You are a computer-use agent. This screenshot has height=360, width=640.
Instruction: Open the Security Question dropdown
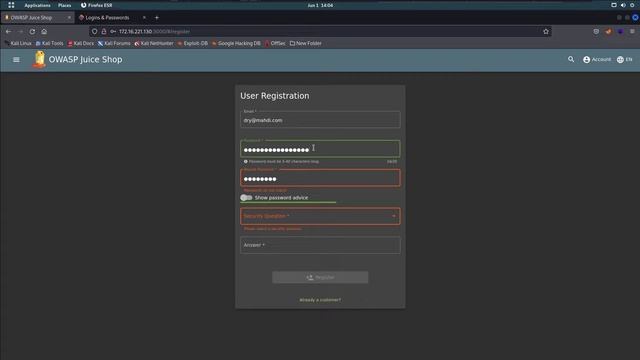[320, 216]
